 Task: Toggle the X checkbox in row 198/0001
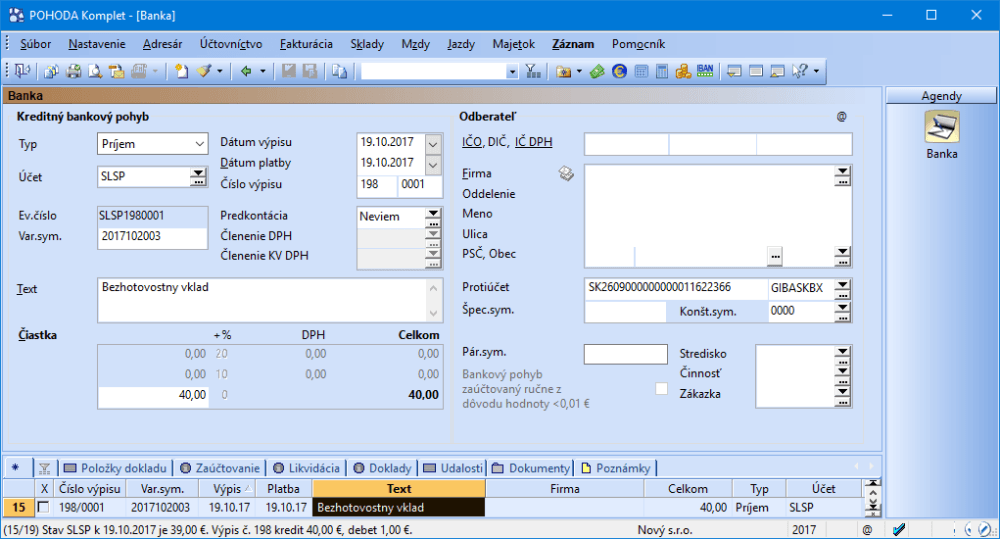pos(43,508)
